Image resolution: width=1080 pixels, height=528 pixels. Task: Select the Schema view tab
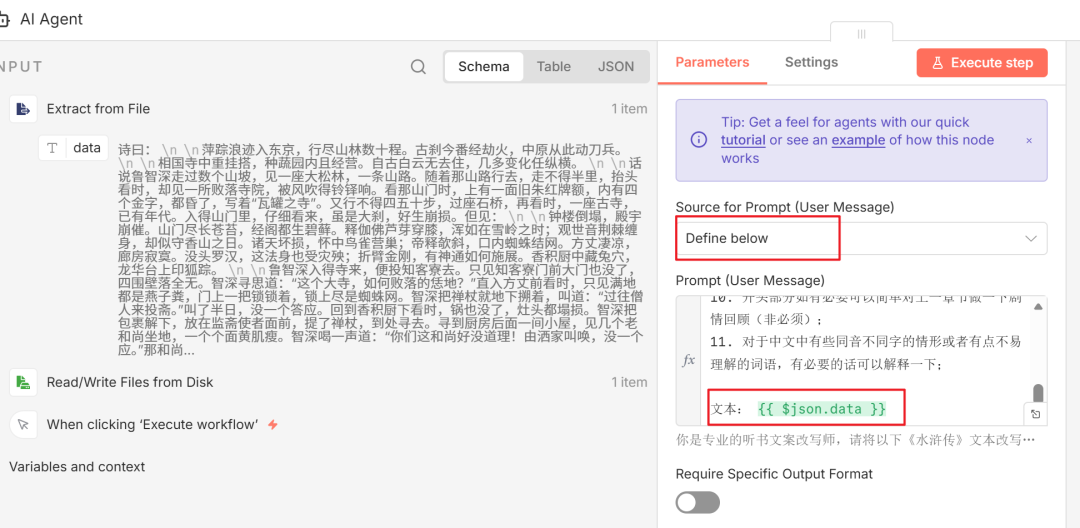click(x=484, y=67)
